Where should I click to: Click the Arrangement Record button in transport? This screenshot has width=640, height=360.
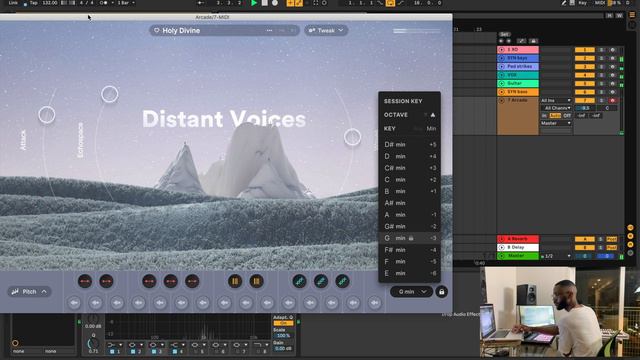275,3
